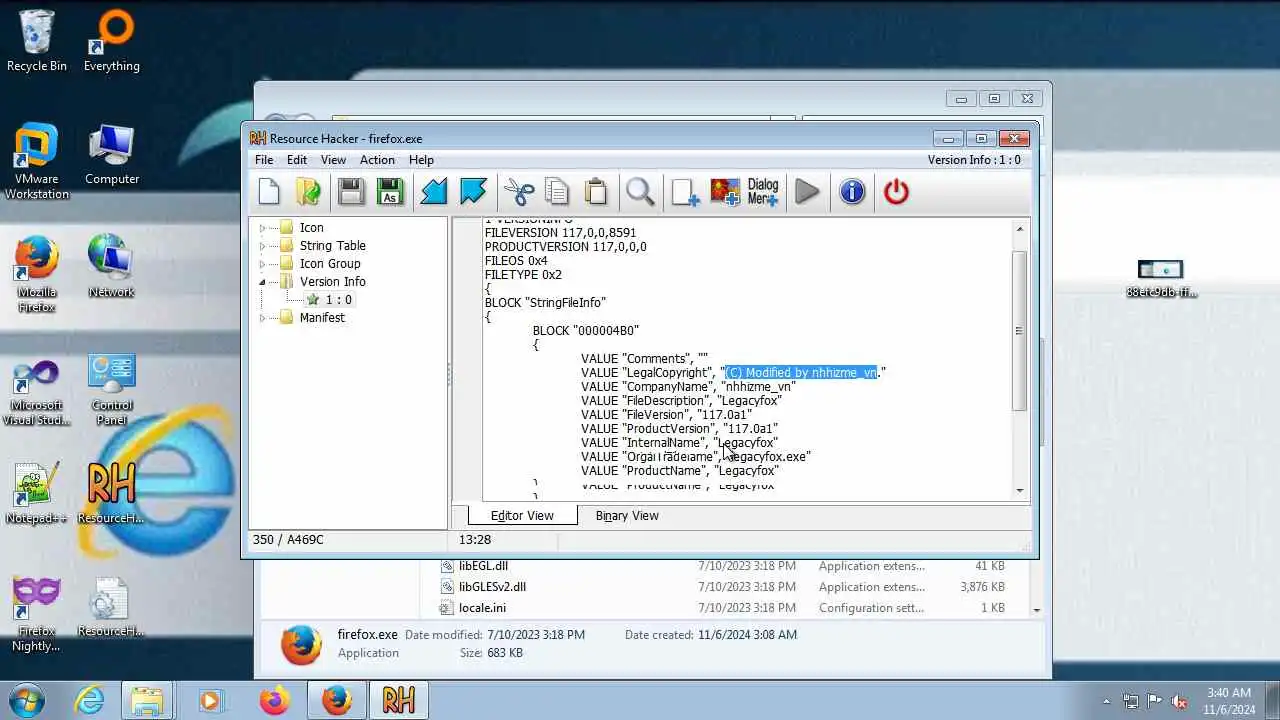Select the String Table folder
The image size is (1280, 720).
coord(322,246)
